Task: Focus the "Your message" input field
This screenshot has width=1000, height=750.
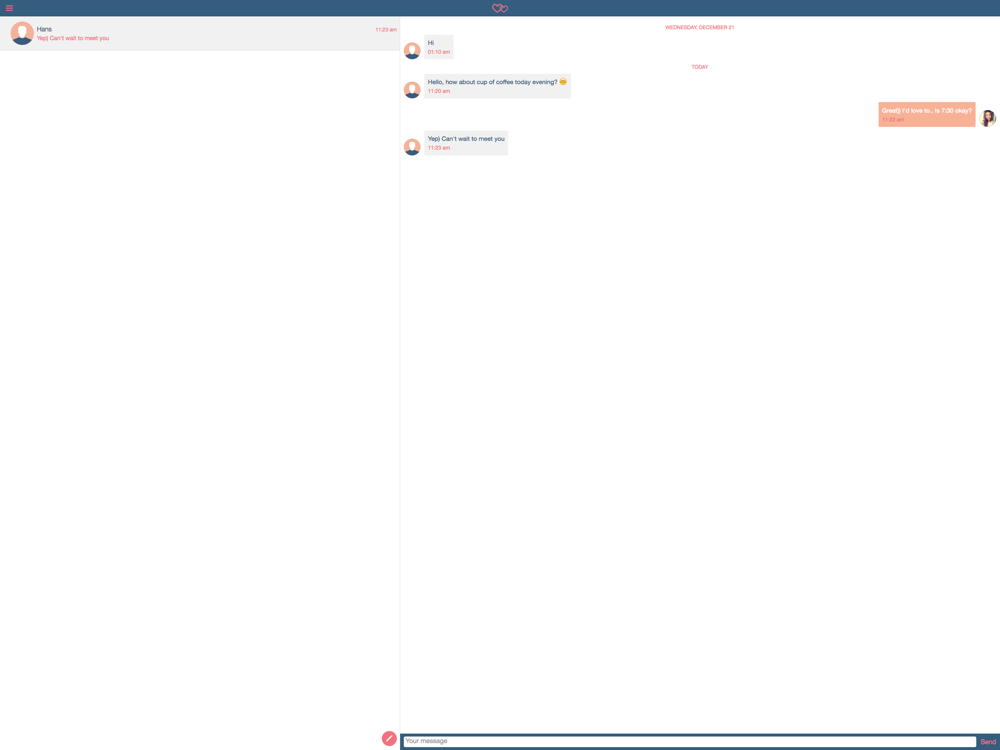Action: pos(689,742)
